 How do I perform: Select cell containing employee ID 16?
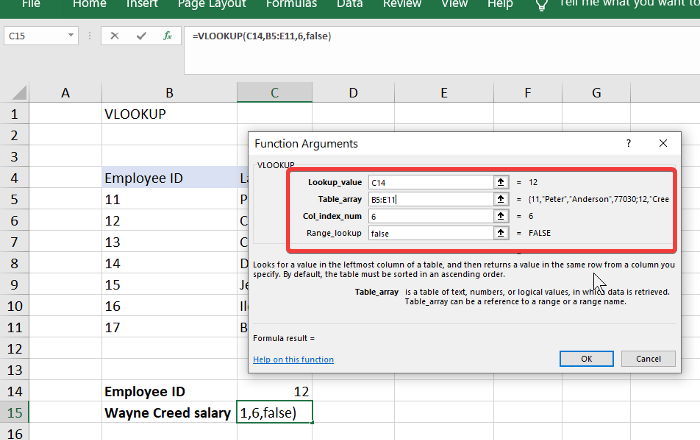169,306
